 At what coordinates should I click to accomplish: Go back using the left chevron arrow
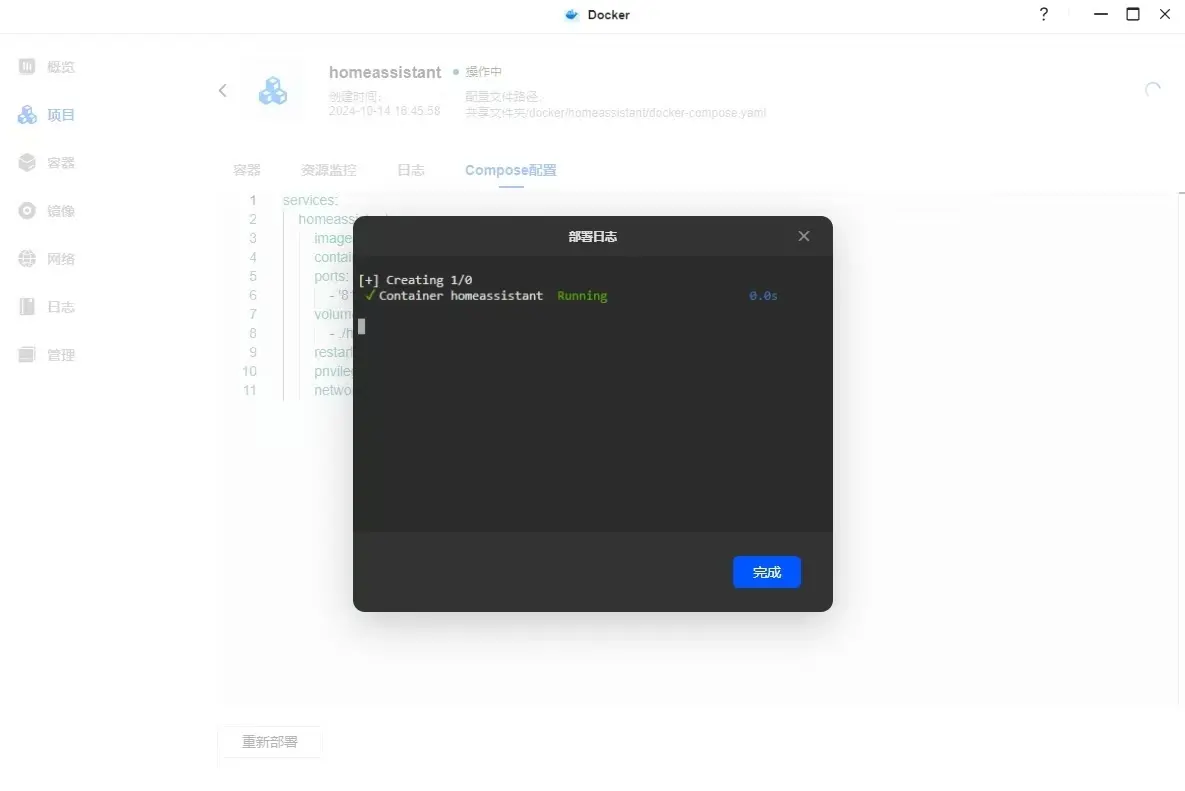click(223, 91)
